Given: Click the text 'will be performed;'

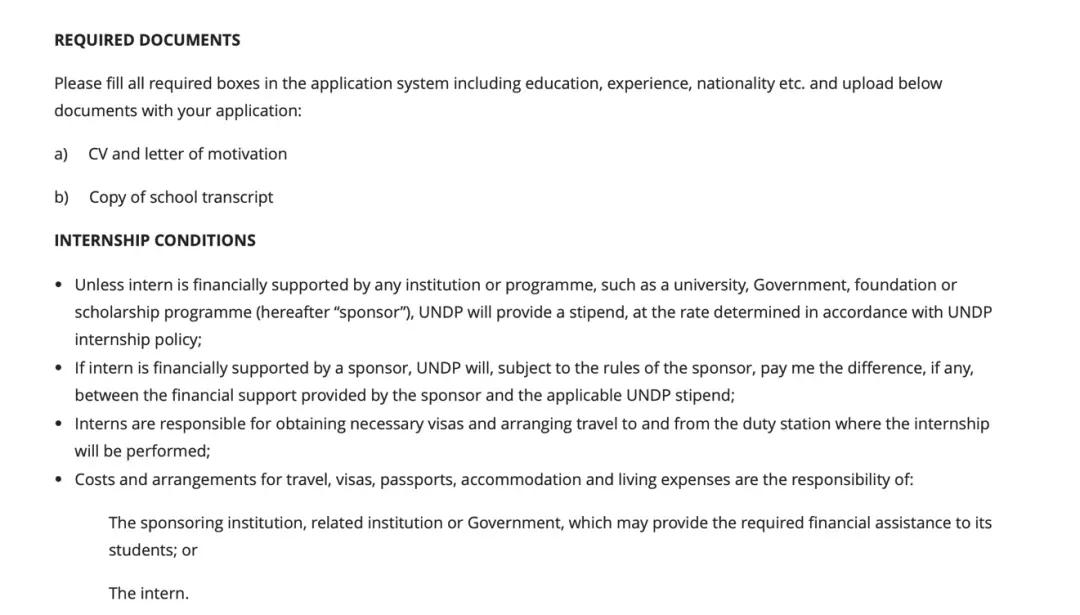Looking at the screenshot, I should coord(143,451).
